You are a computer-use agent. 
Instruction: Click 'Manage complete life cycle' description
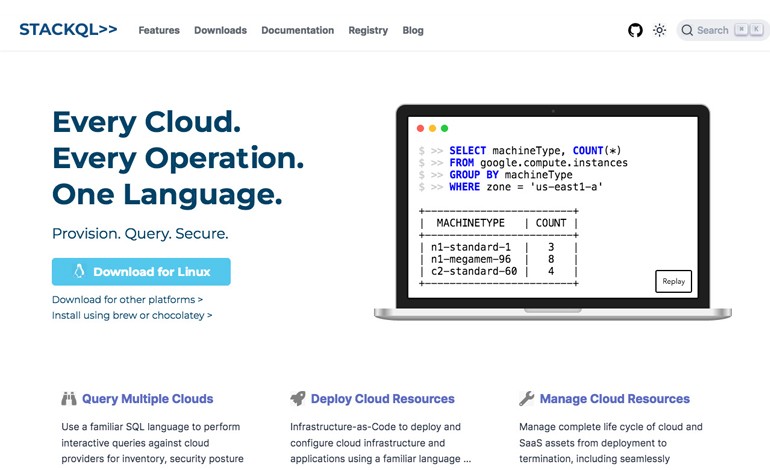click(611, 442)
